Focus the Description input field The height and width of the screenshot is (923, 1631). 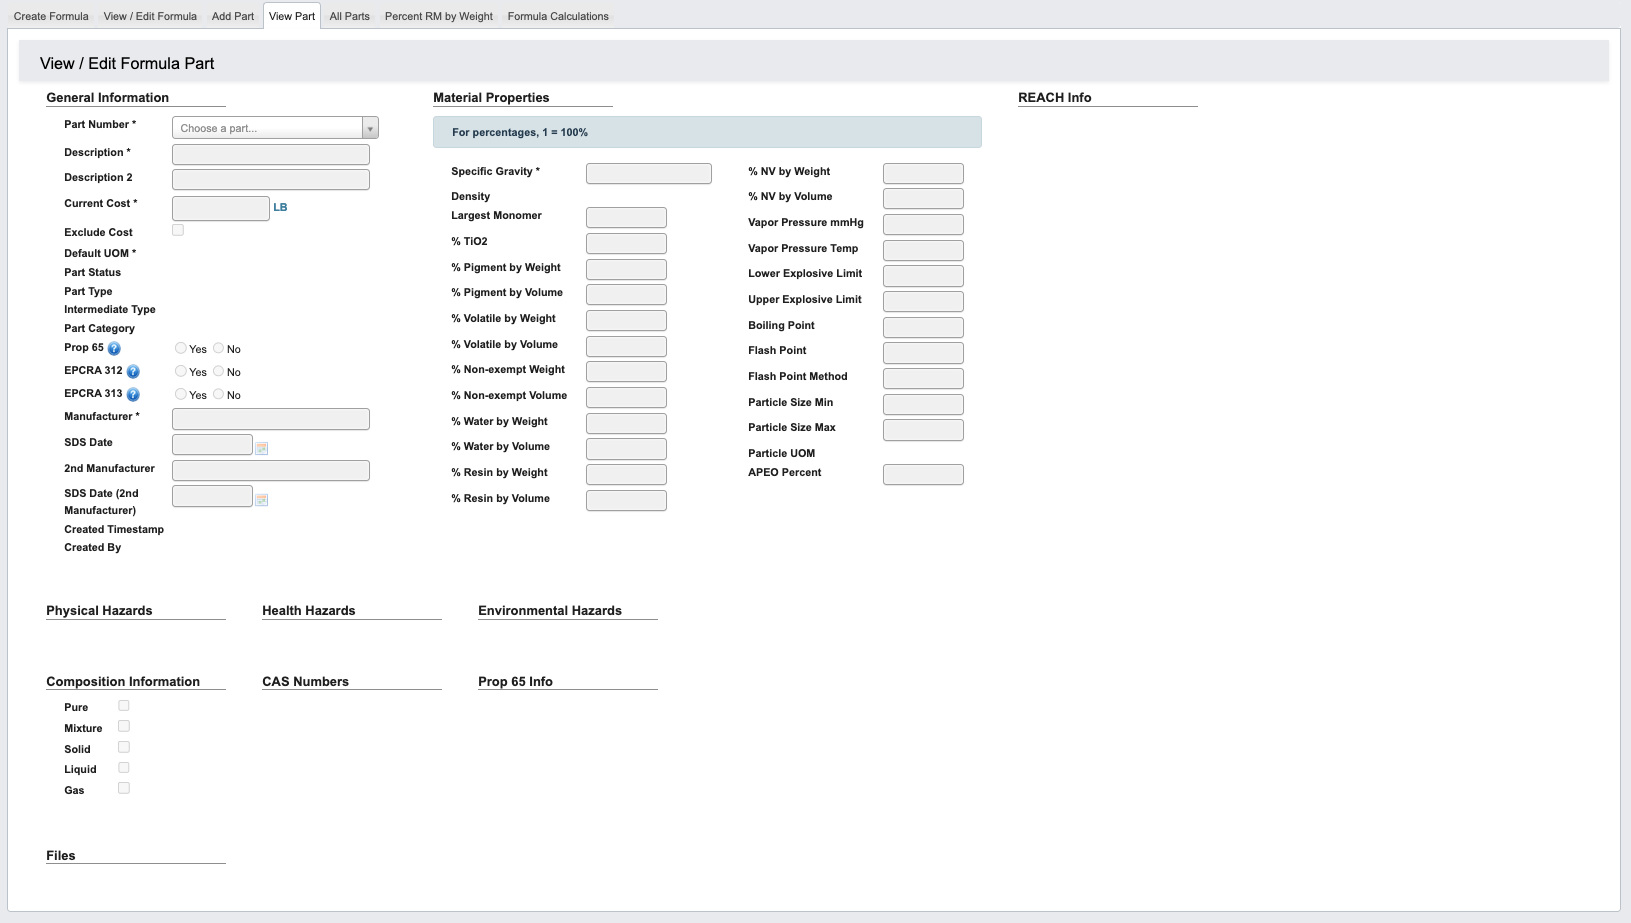tap(271, 154)
